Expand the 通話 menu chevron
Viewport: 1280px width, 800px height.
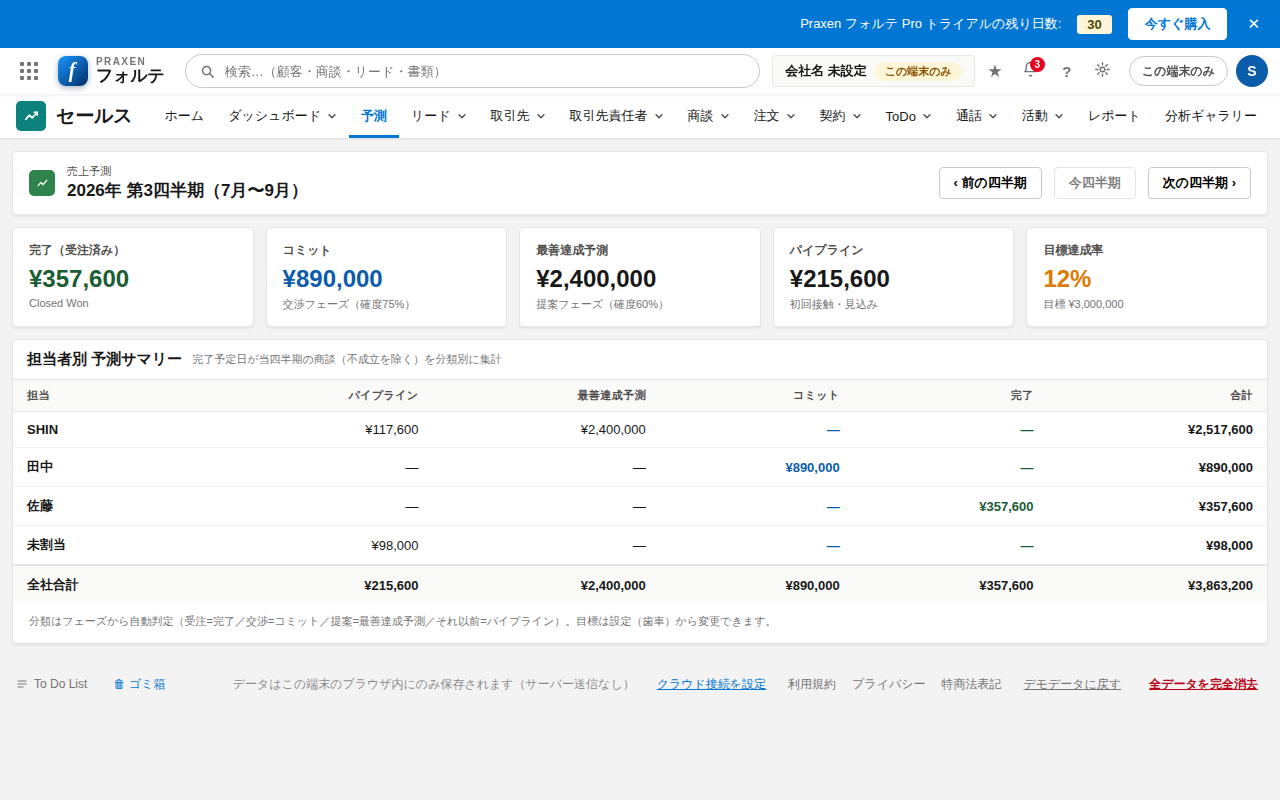993,116
